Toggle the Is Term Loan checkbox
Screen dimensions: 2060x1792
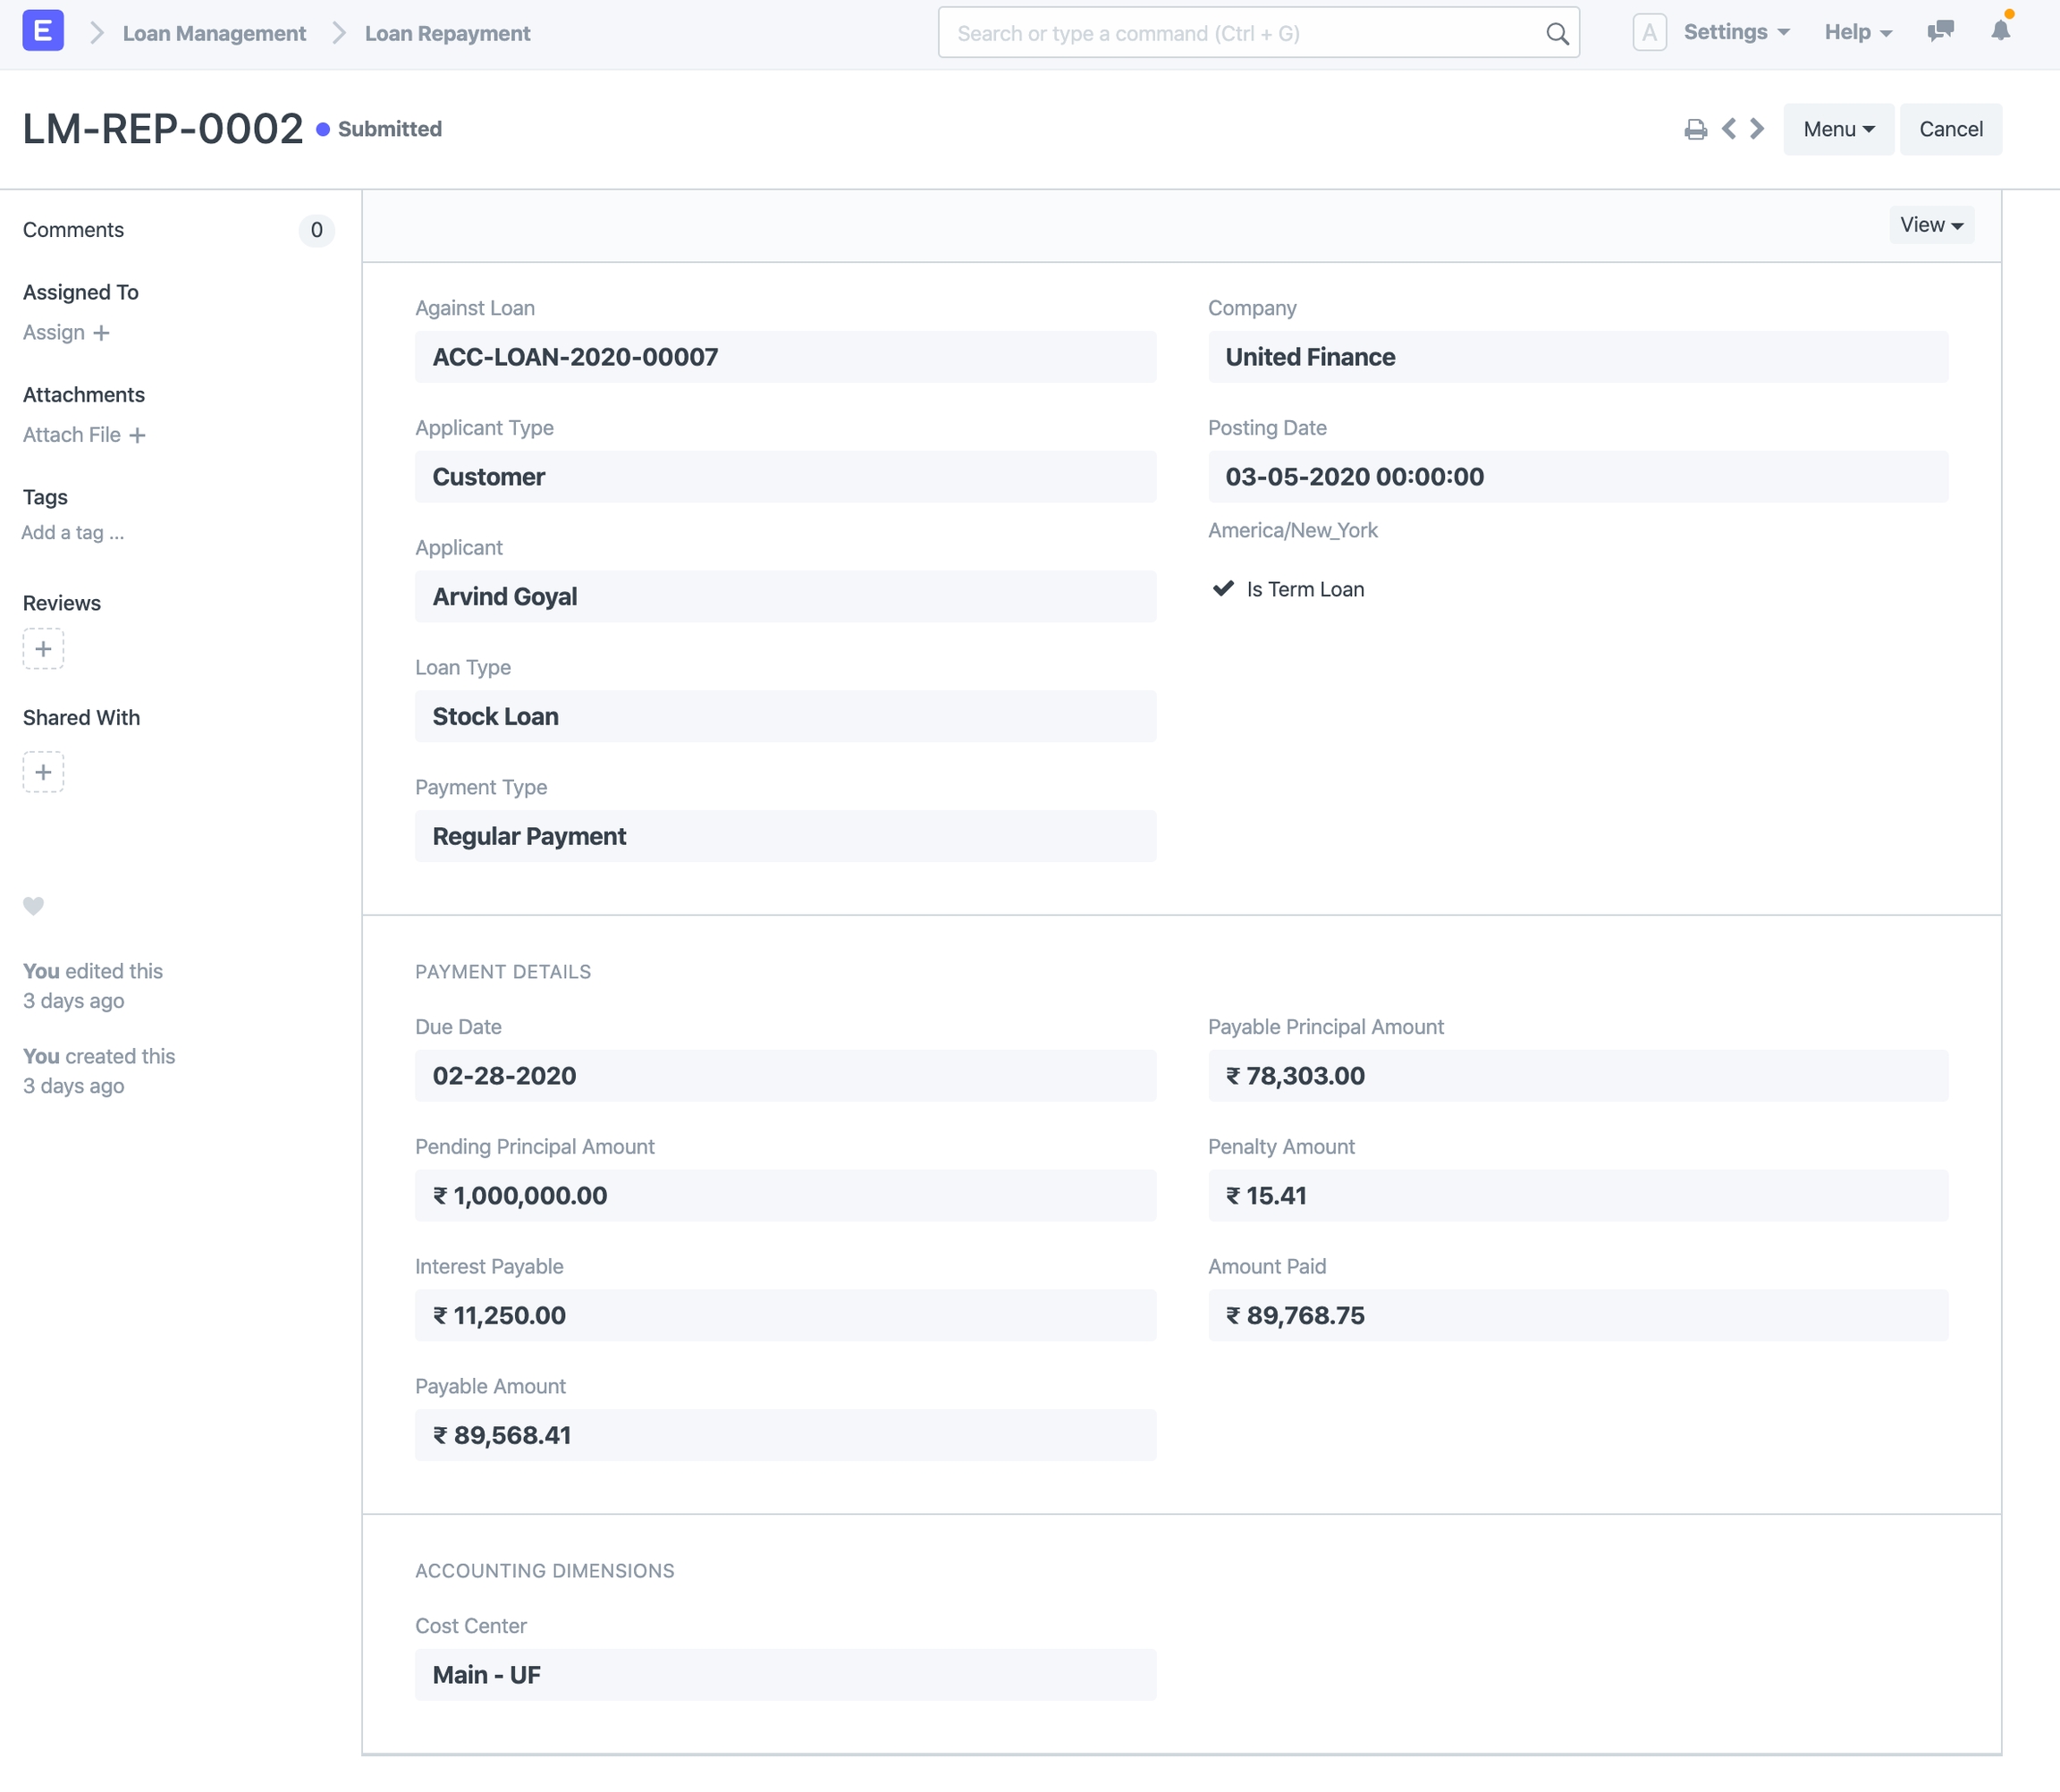click(x=1223, y=589)
